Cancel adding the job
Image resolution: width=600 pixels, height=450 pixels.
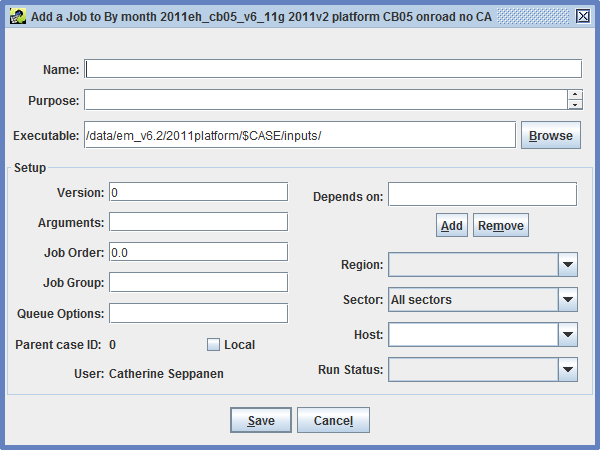333,420
